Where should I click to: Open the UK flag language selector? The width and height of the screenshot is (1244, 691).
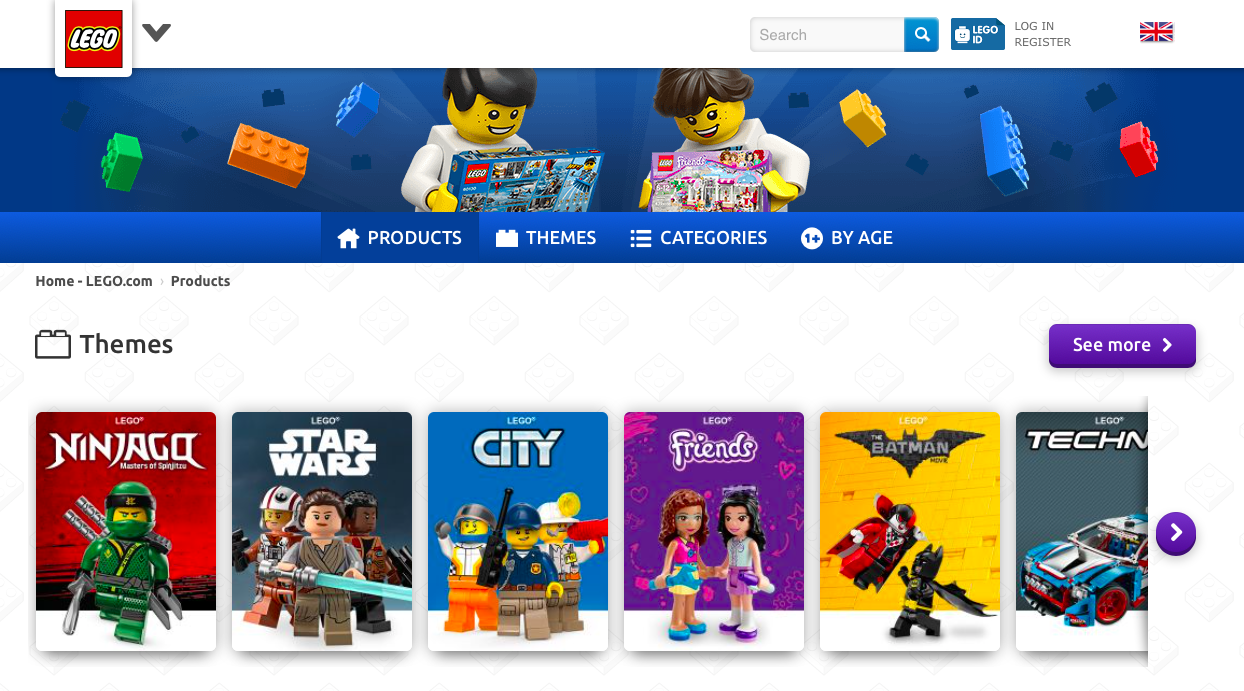tap(1156, 33)
